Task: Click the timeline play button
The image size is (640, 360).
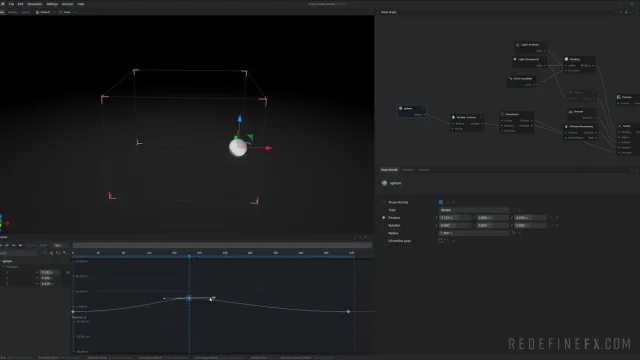Action: pos(7,245)
